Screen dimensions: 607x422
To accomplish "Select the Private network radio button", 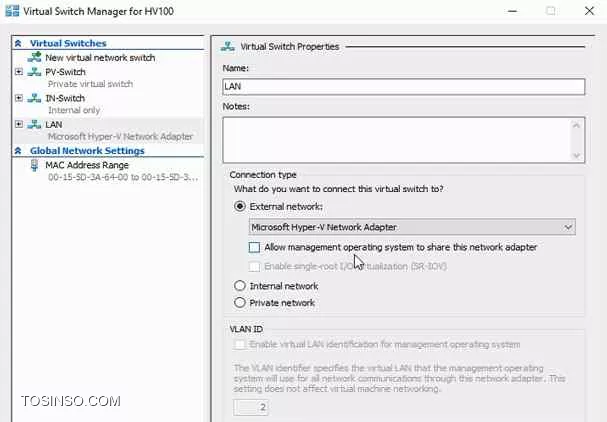I will pyautogui.click(x=240, y=302).
